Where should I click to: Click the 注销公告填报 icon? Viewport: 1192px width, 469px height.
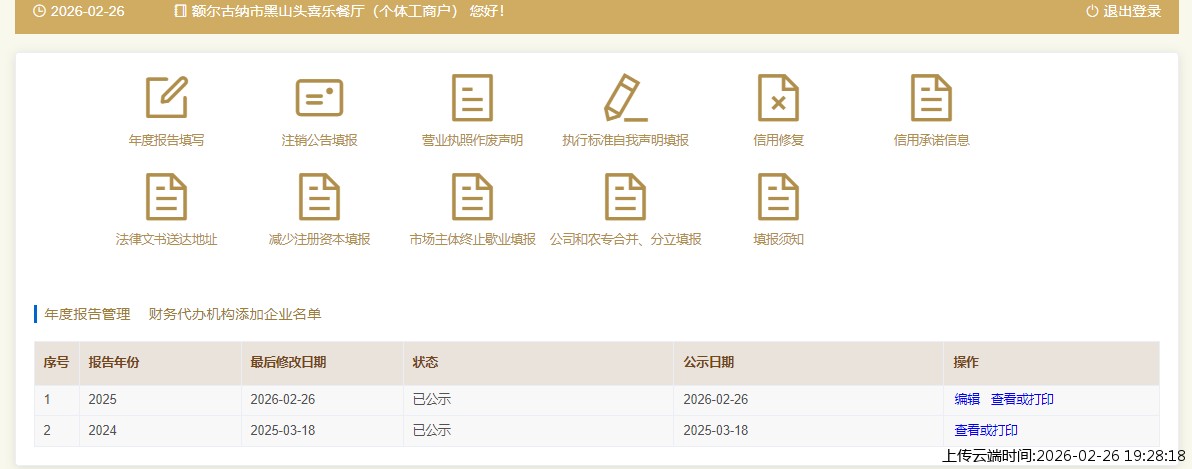(319, 98)
